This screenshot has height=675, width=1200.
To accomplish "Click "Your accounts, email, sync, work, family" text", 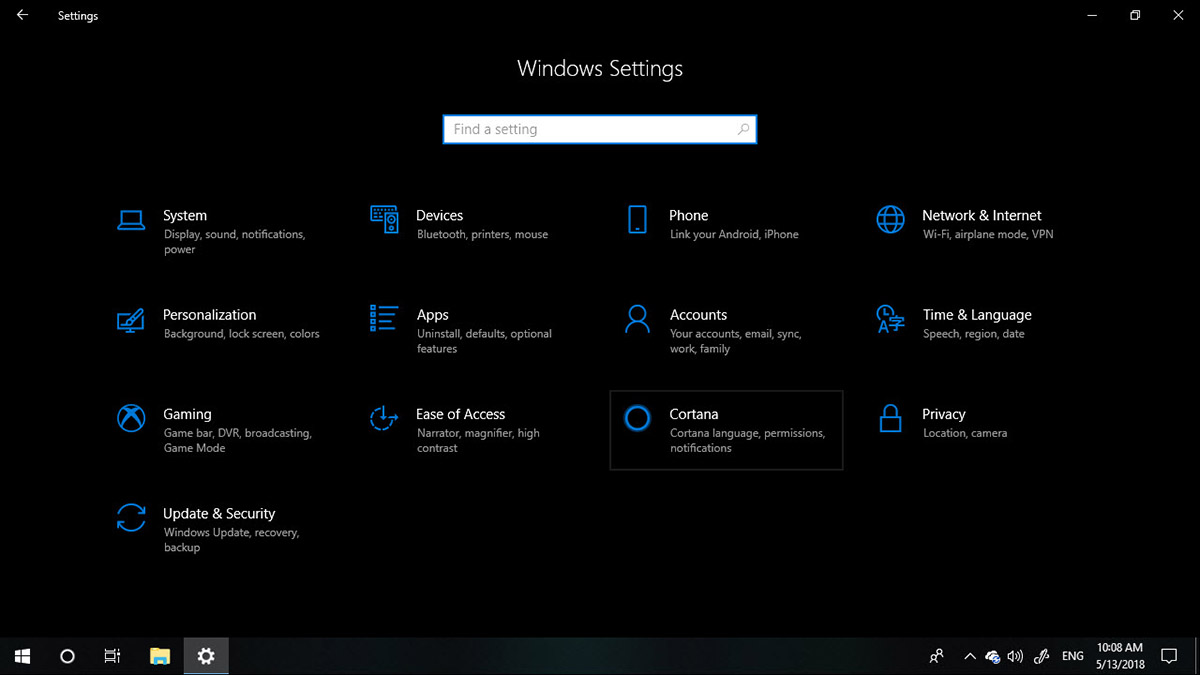I will coord(736,341).
